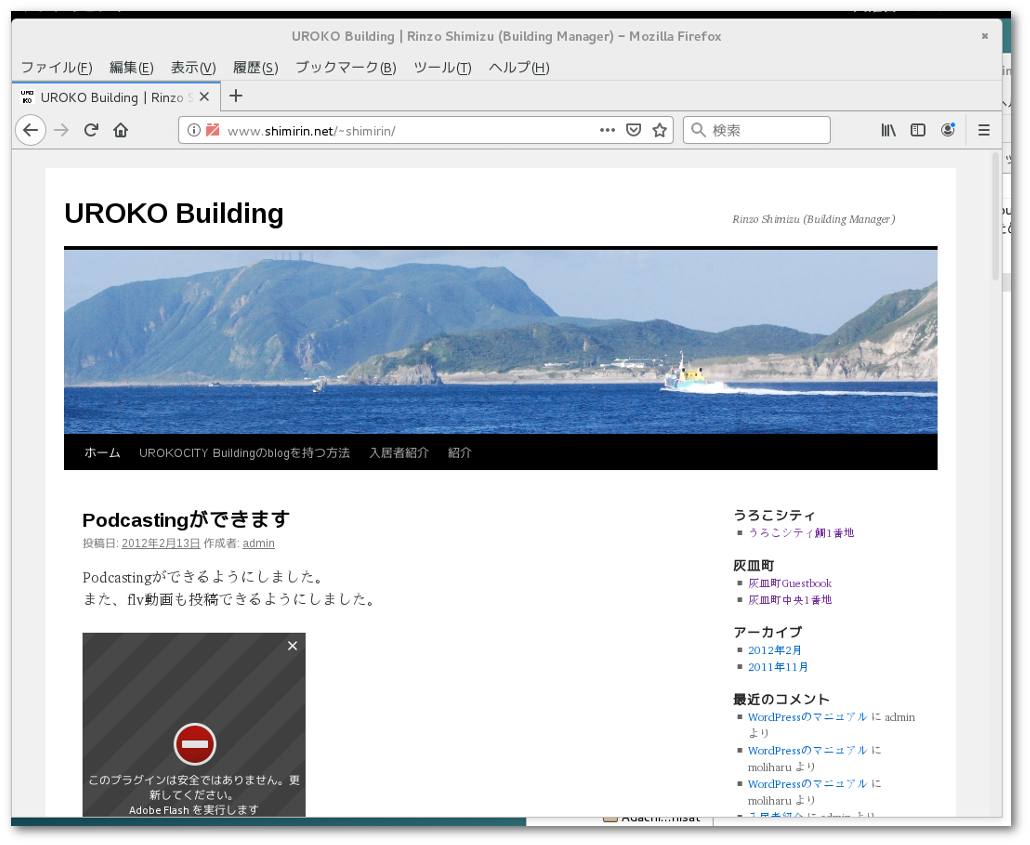Show sidebars icon in toolbar
The width and height of the screenshot is (1030, 845).
point(918,130)
